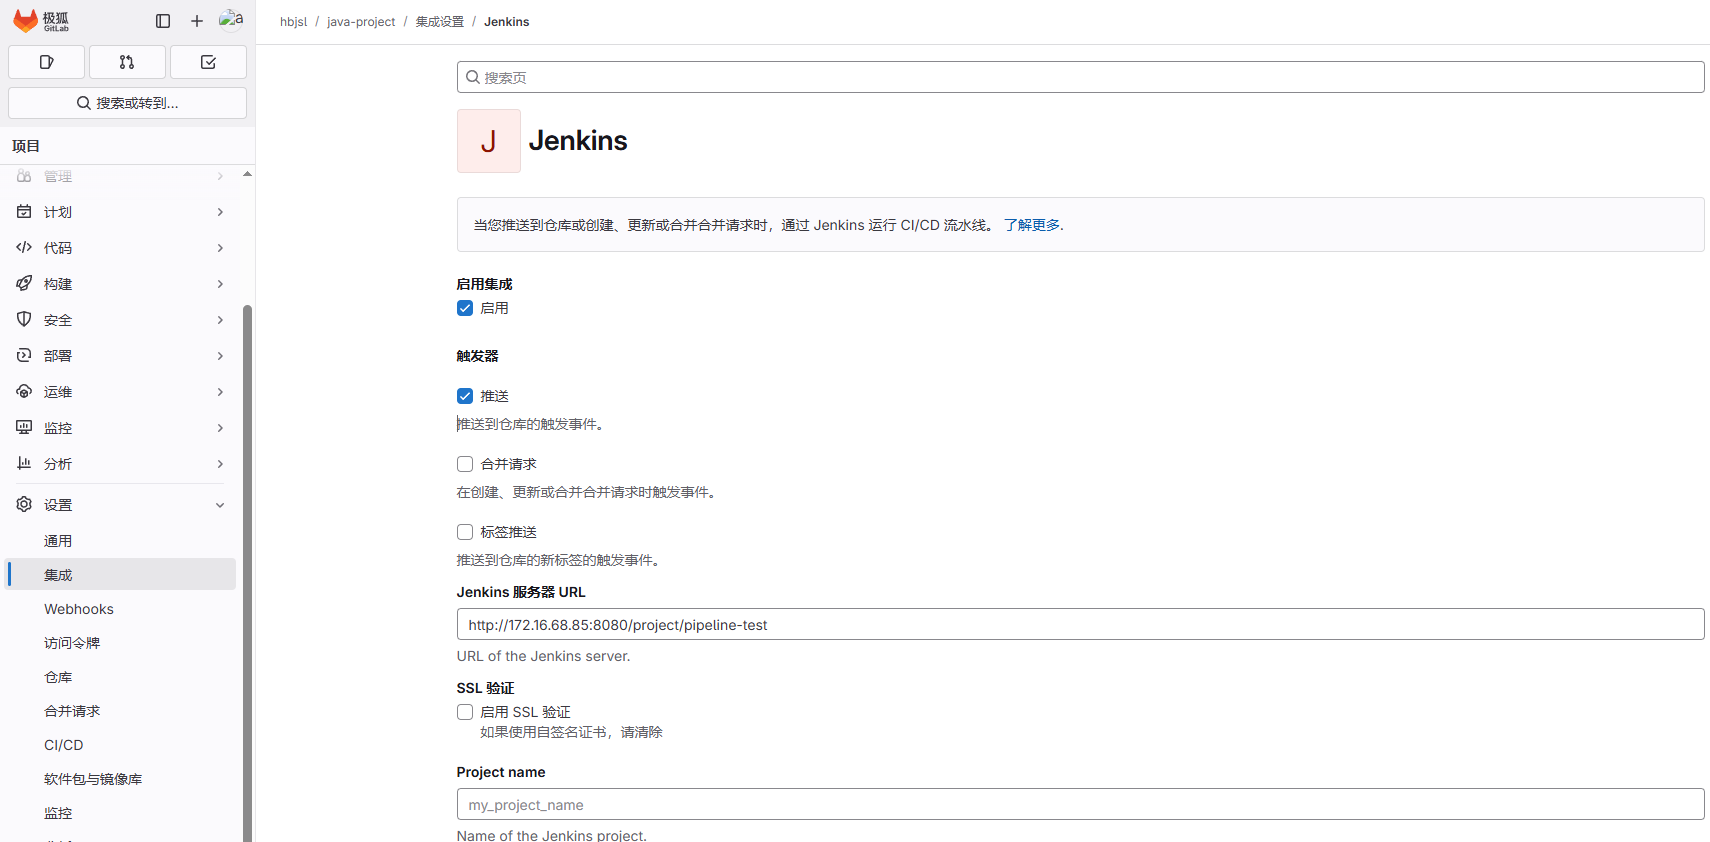
Task: Open 监控 settings submenu item
Action: pos(120,813)
